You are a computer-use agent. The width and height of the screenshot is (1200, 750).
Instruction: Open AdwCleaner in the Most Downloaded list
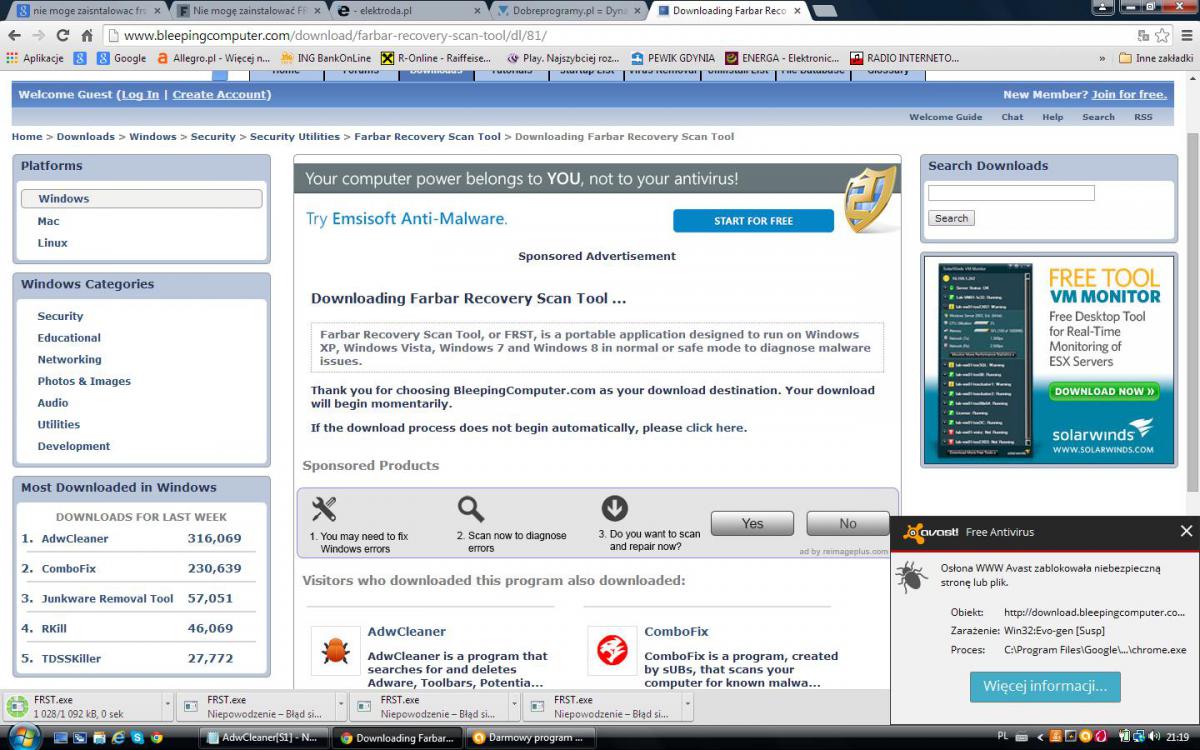coord(75,538)
